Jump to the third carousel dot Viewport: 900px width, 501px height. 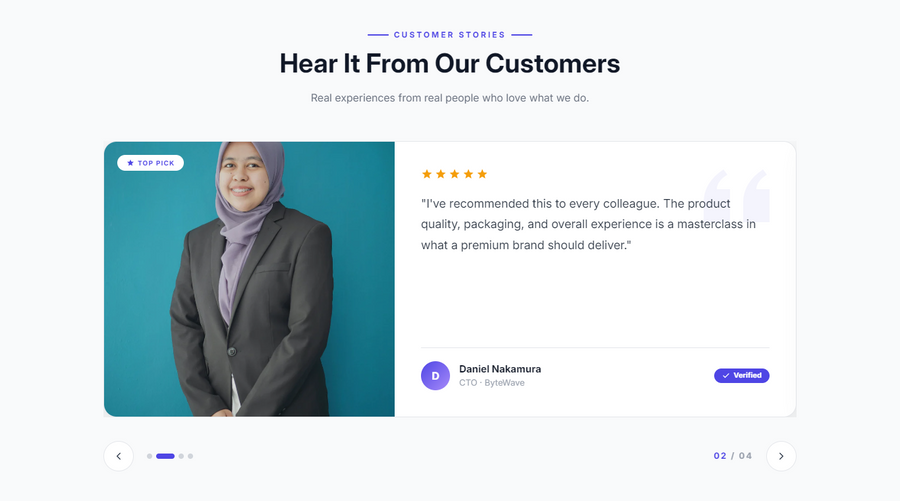point(181,456)
